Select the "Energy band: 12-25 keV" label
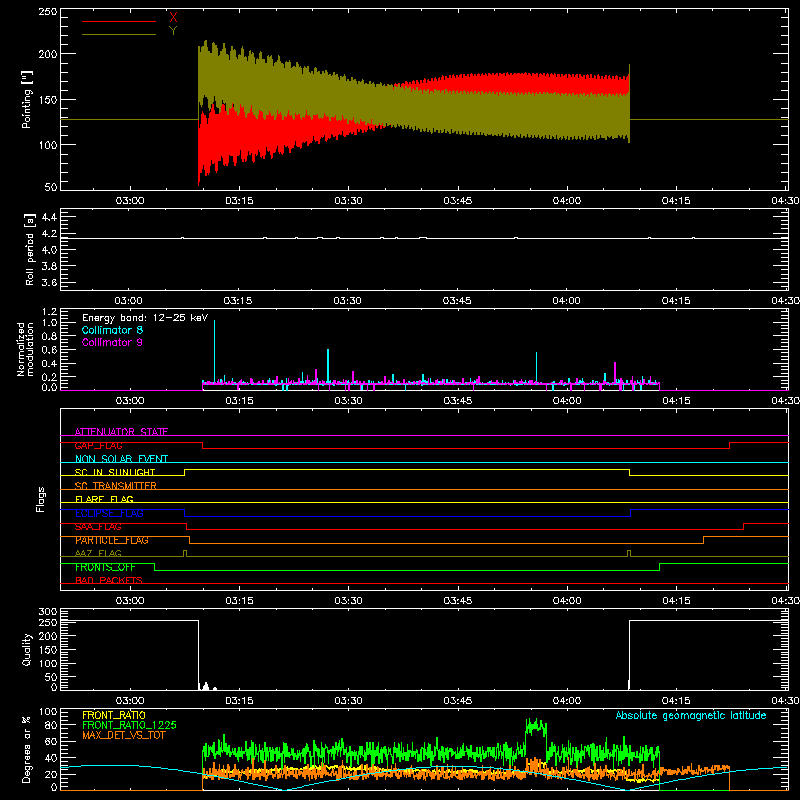This screenshot has height=800, width=800. click(x=145, y=318)
